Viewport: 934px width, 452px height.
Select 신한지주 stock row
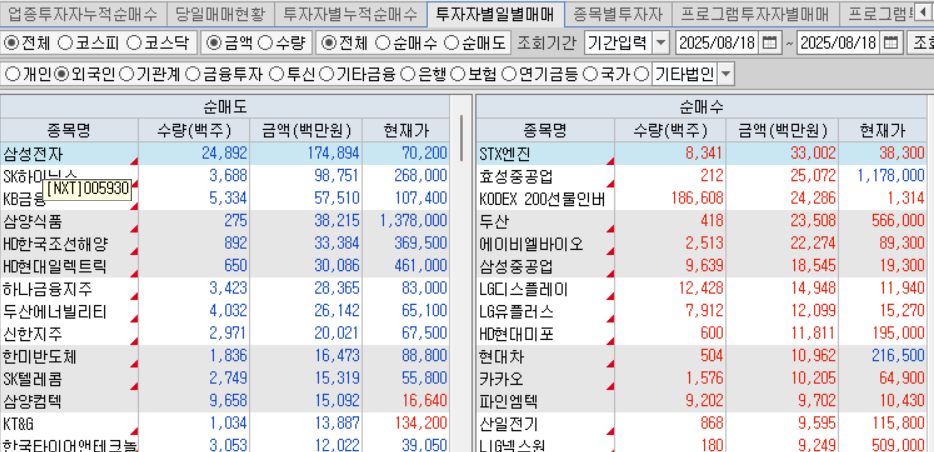click(x=225, y=334)
